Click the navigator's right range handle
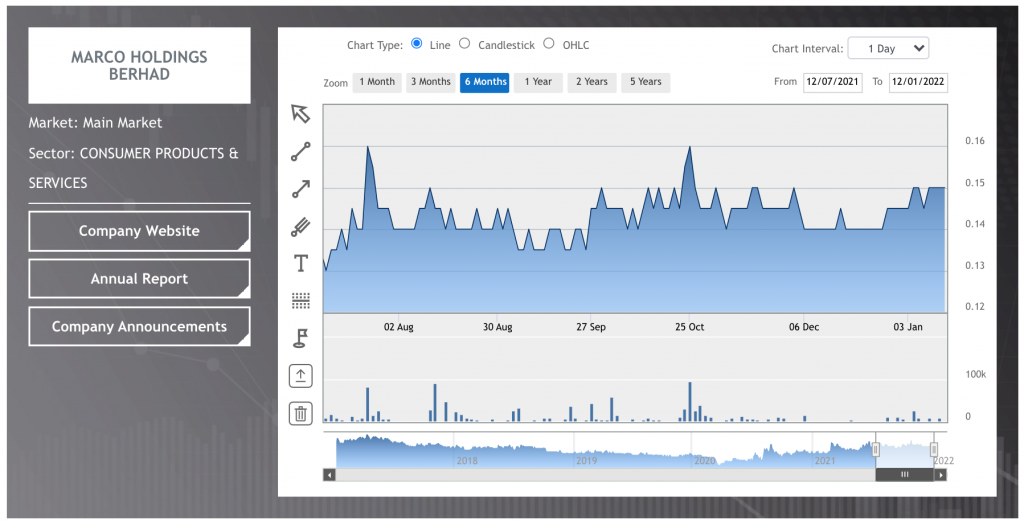This screenshot has width=1024, height=524. coord(934,450)
